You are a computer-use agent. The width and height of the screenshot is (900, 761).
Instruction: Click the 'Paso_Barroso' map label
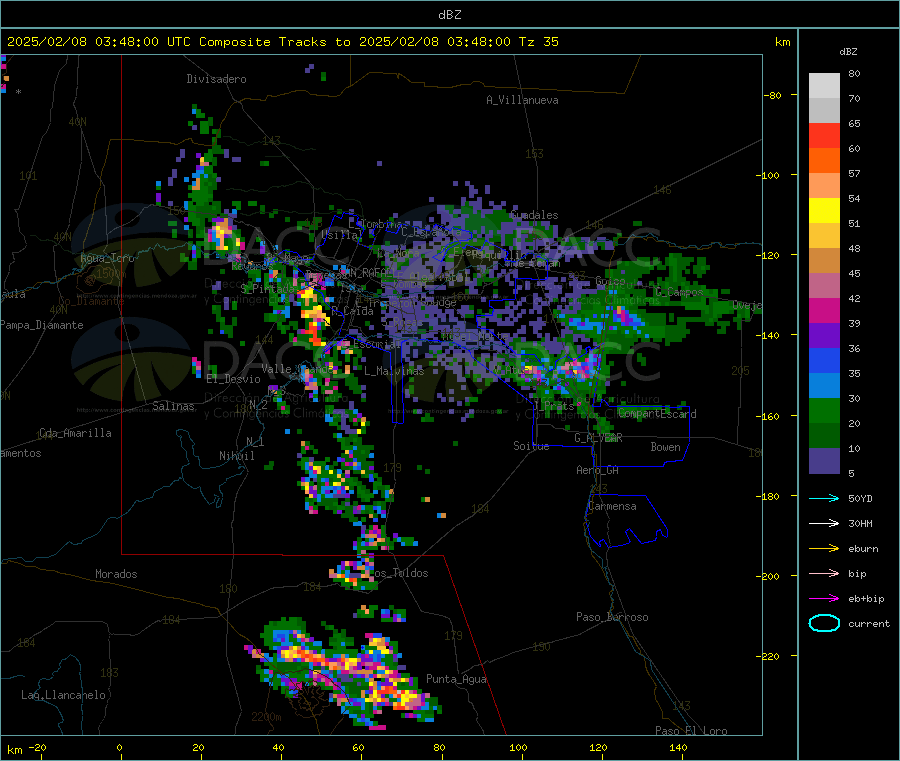click(x=612, y=617)
